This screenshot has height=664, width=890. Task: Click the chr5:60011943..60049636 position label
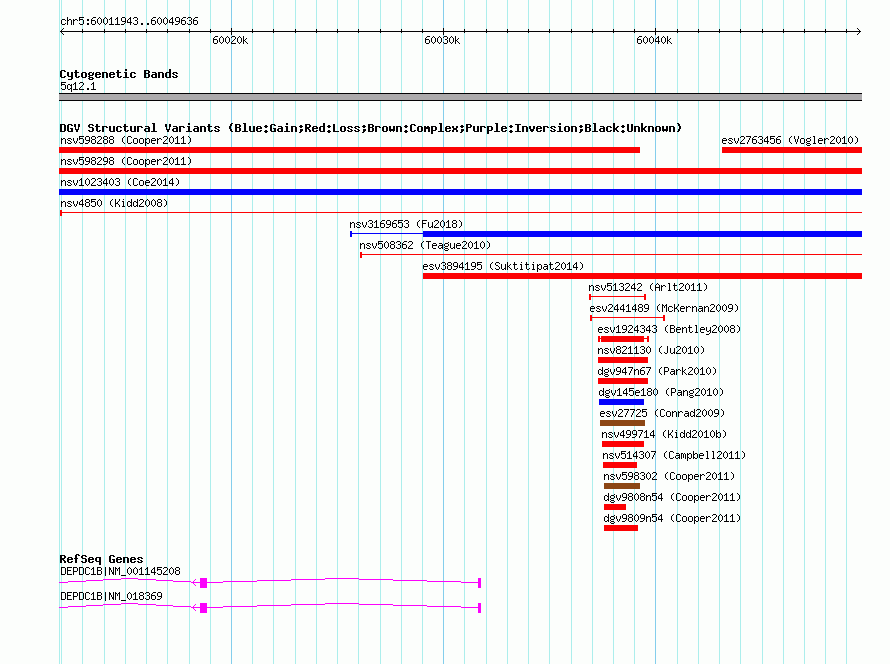click(129, 21)
